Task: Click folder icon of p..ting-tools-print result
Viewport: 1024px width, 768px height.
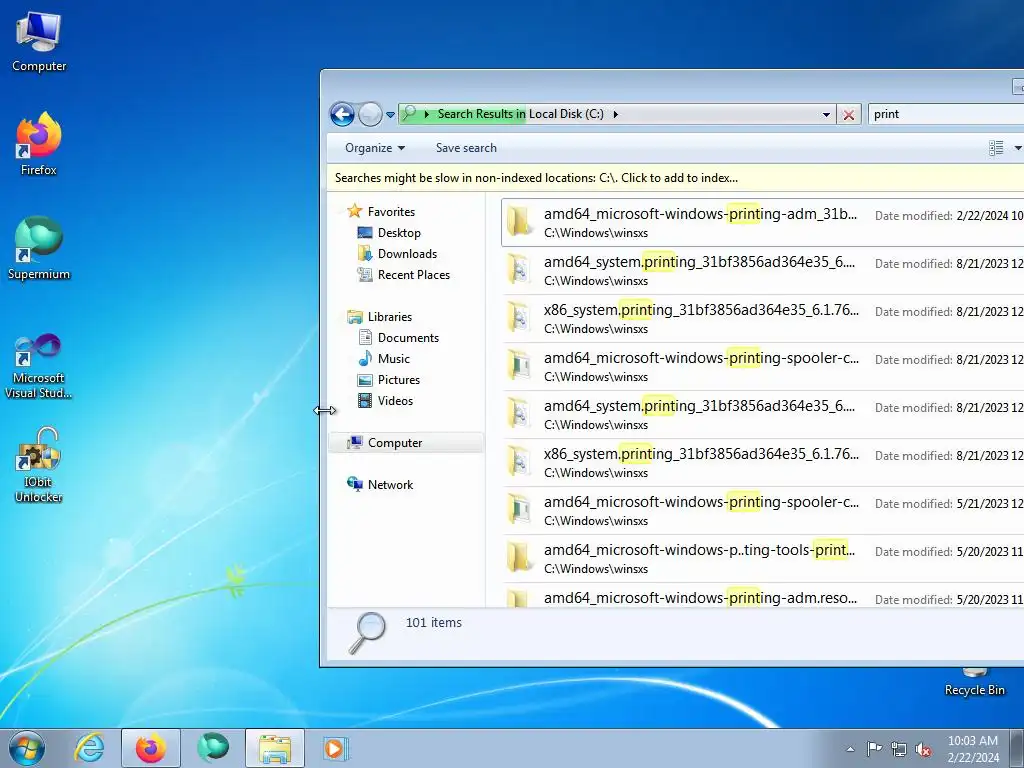Action: 520,558
